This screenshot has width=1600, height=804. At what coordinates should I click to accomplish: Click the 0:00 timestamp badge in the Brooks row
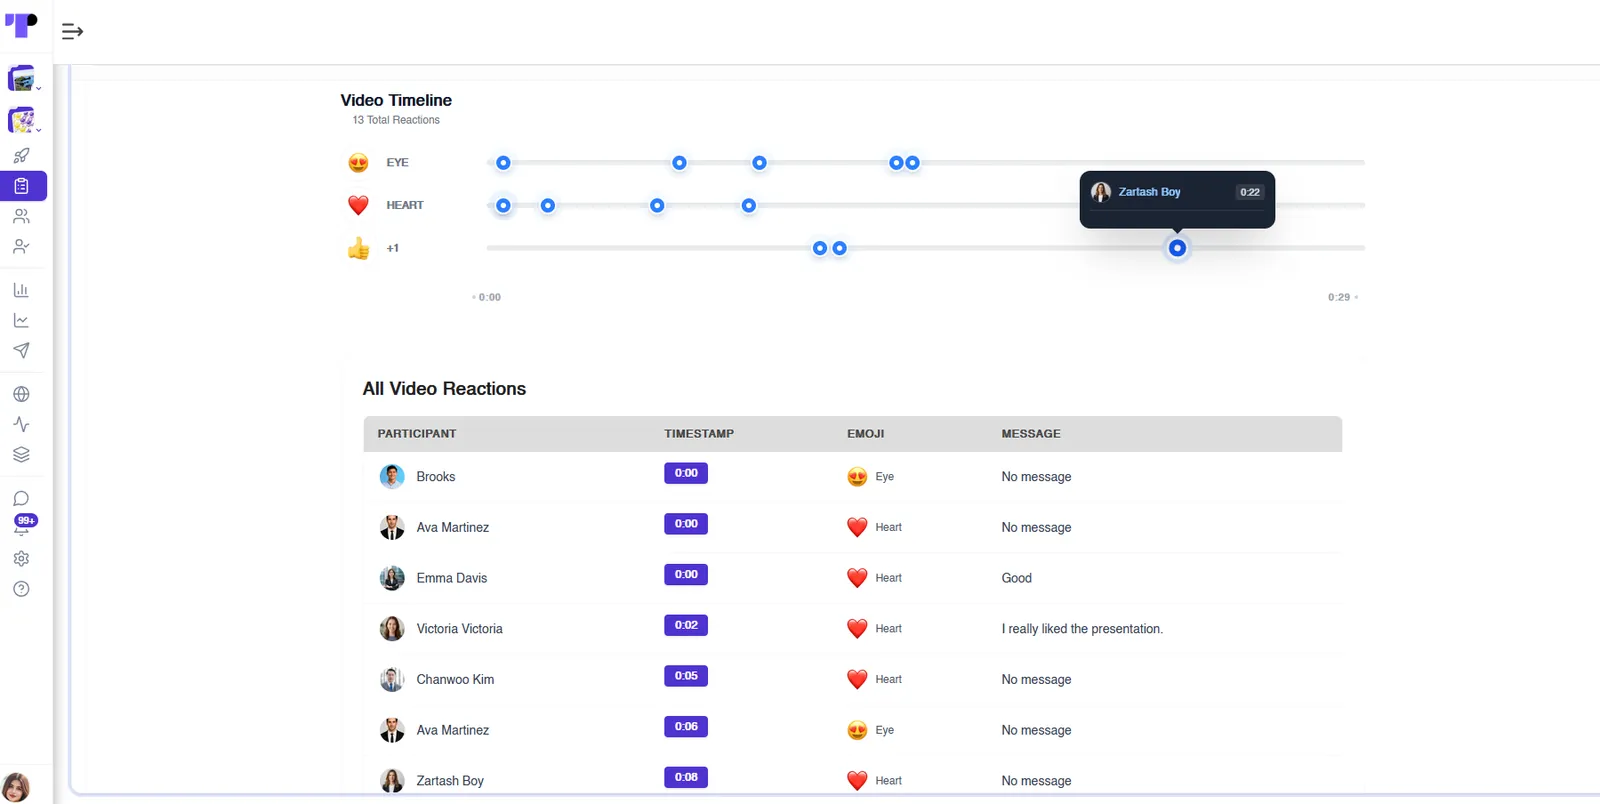[686, 473]
